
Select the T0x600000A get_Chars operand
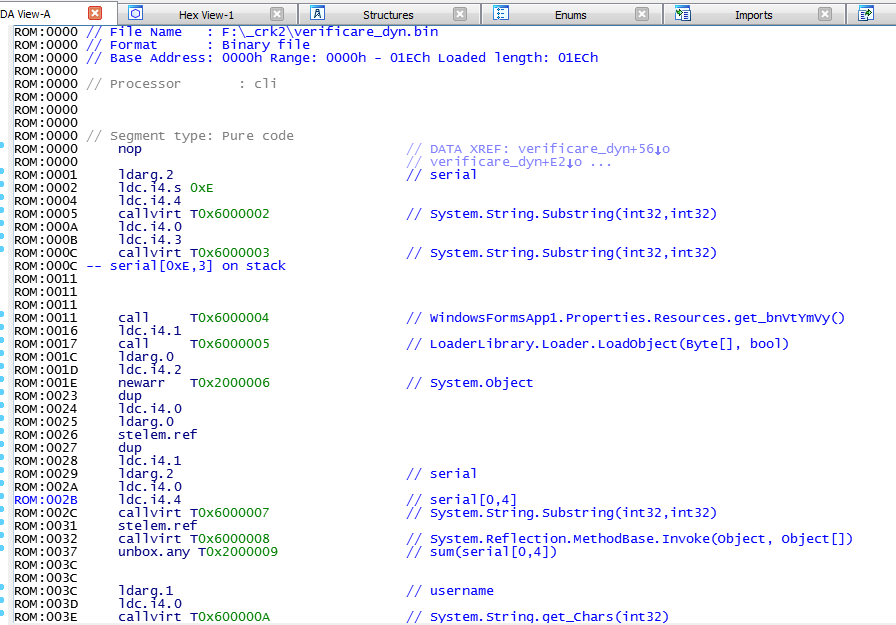click(x=229, y=617)
